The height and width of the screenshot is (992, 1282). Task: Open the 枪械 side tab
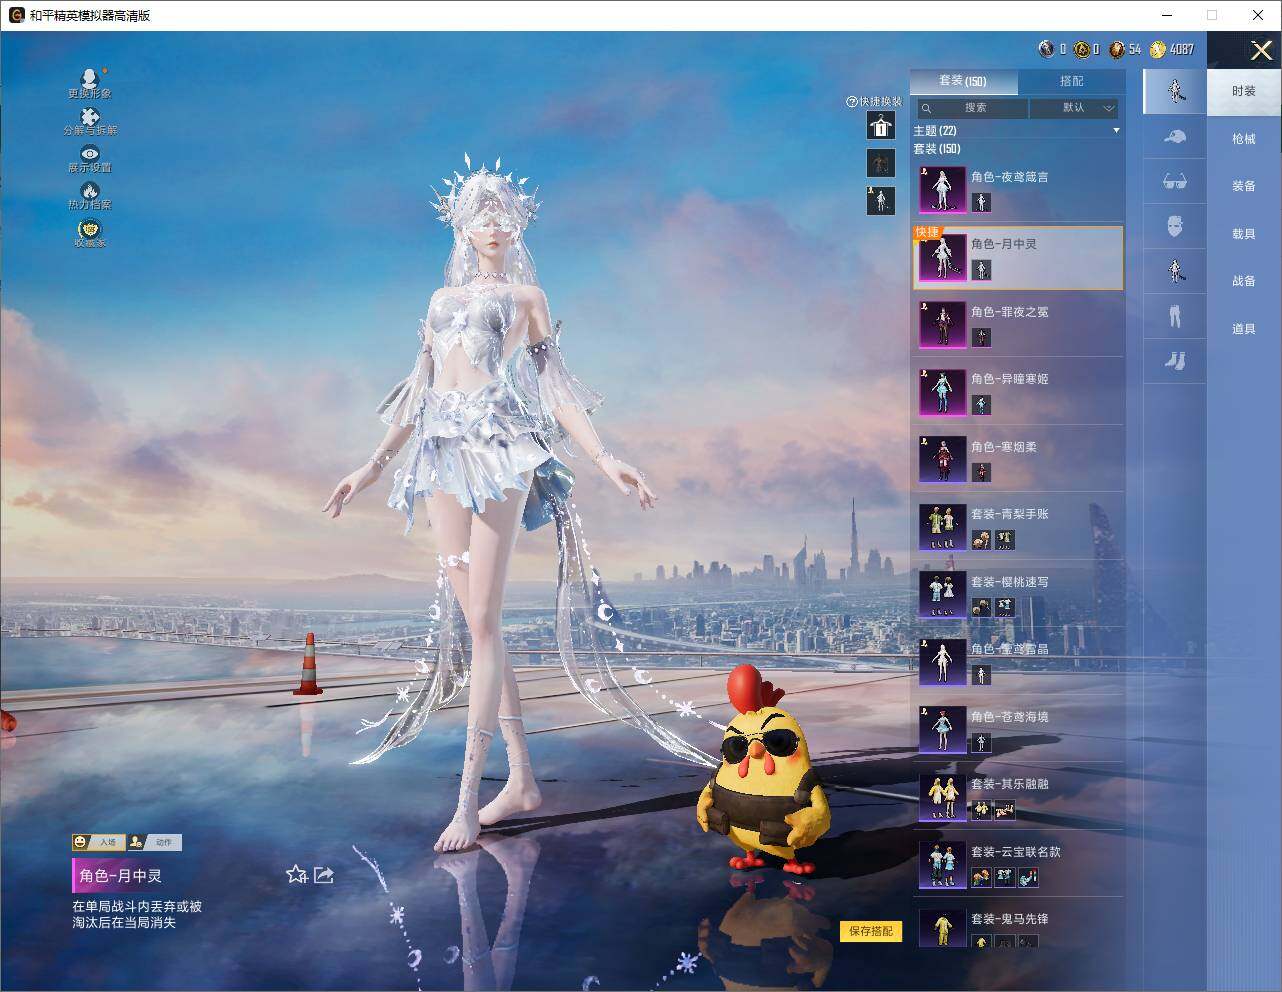pos(1244,139)
